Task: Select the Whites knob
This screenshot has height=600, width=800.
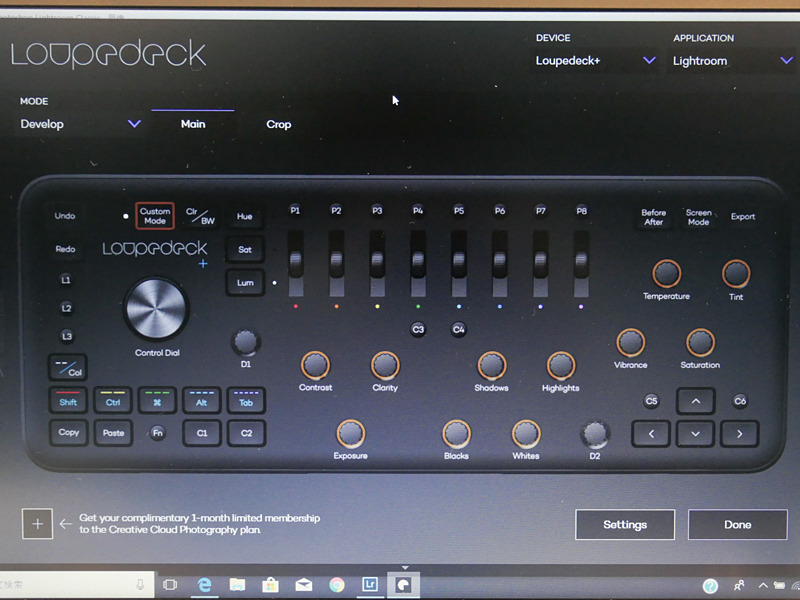Action: click(526, 434)
